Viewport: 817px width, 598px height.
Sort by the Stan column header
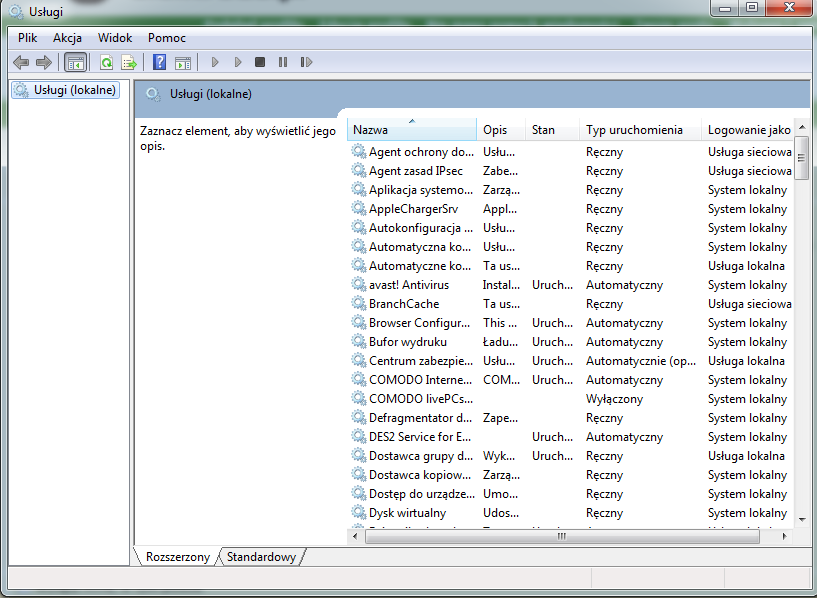[x=552, y=130]
